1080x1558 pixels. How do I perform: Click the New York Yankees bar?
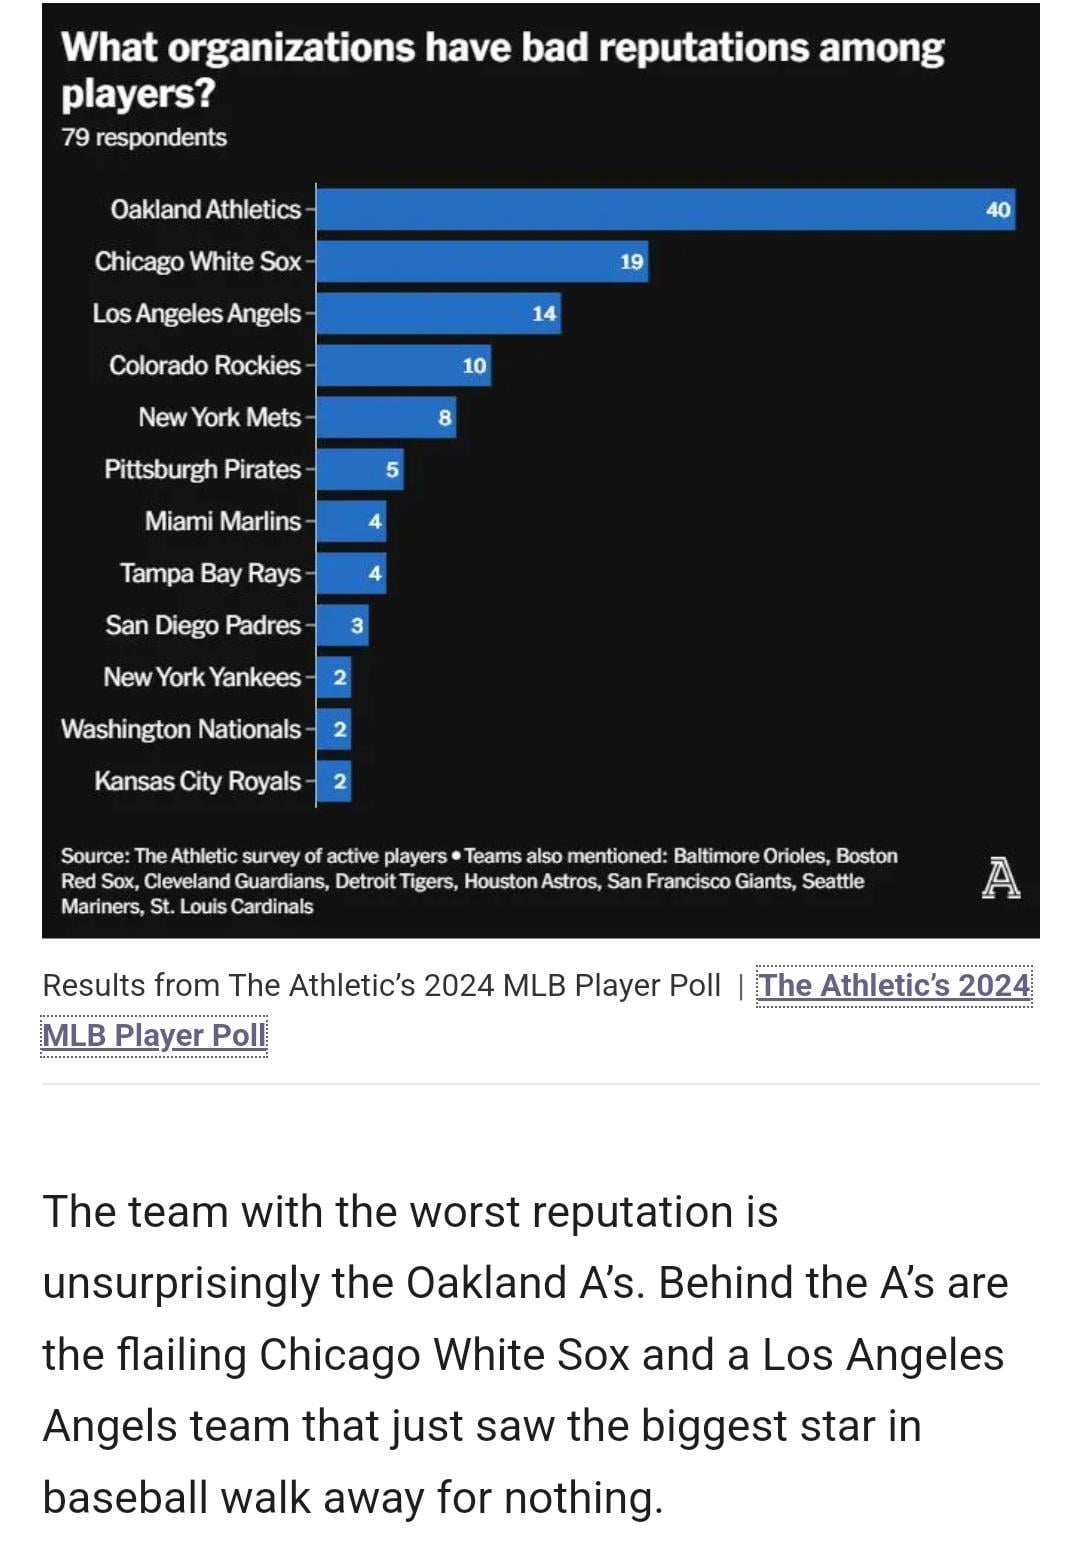pyautogui.click(x=334, y=678)
